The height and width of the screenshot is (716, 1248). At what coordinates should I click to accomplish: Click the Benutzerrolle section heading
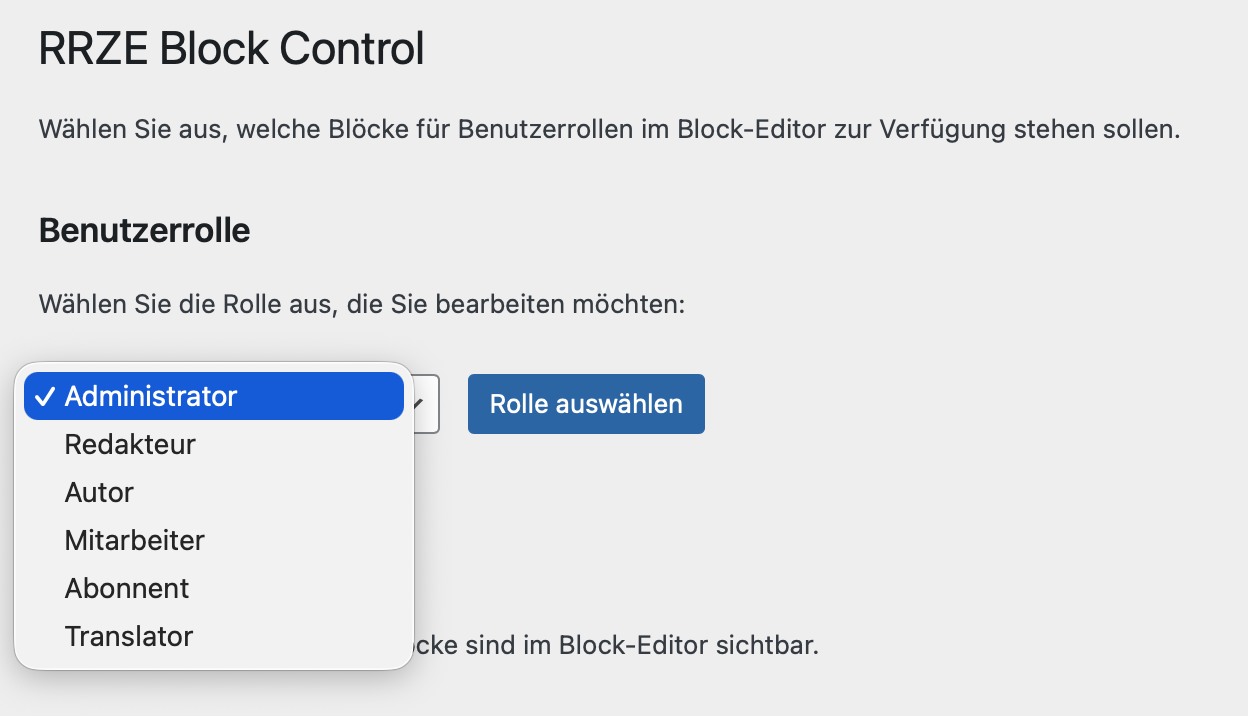tap(144, 230)
